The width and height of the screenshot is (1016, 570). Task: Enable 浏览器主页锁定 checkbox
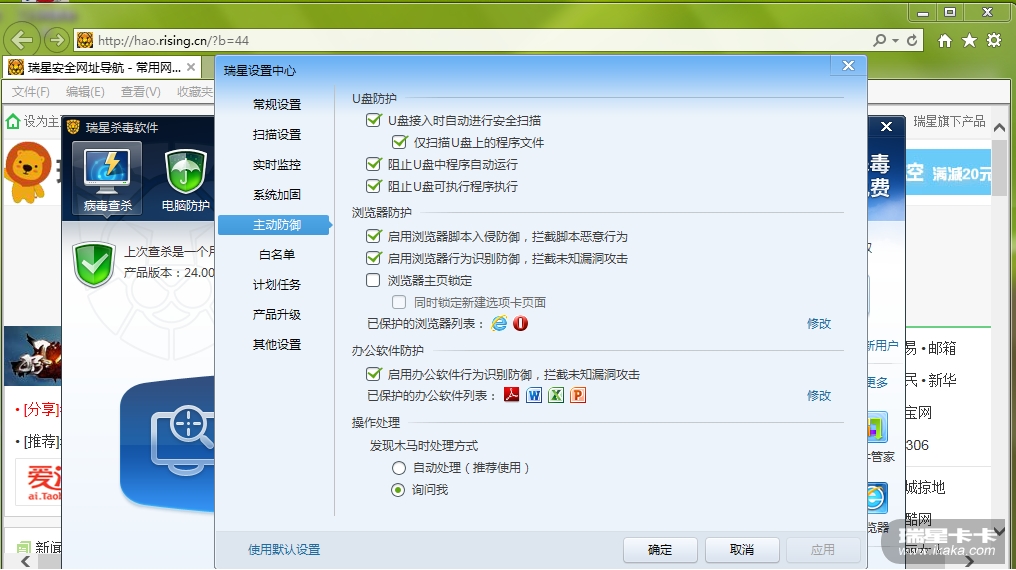tap(373, 280)
